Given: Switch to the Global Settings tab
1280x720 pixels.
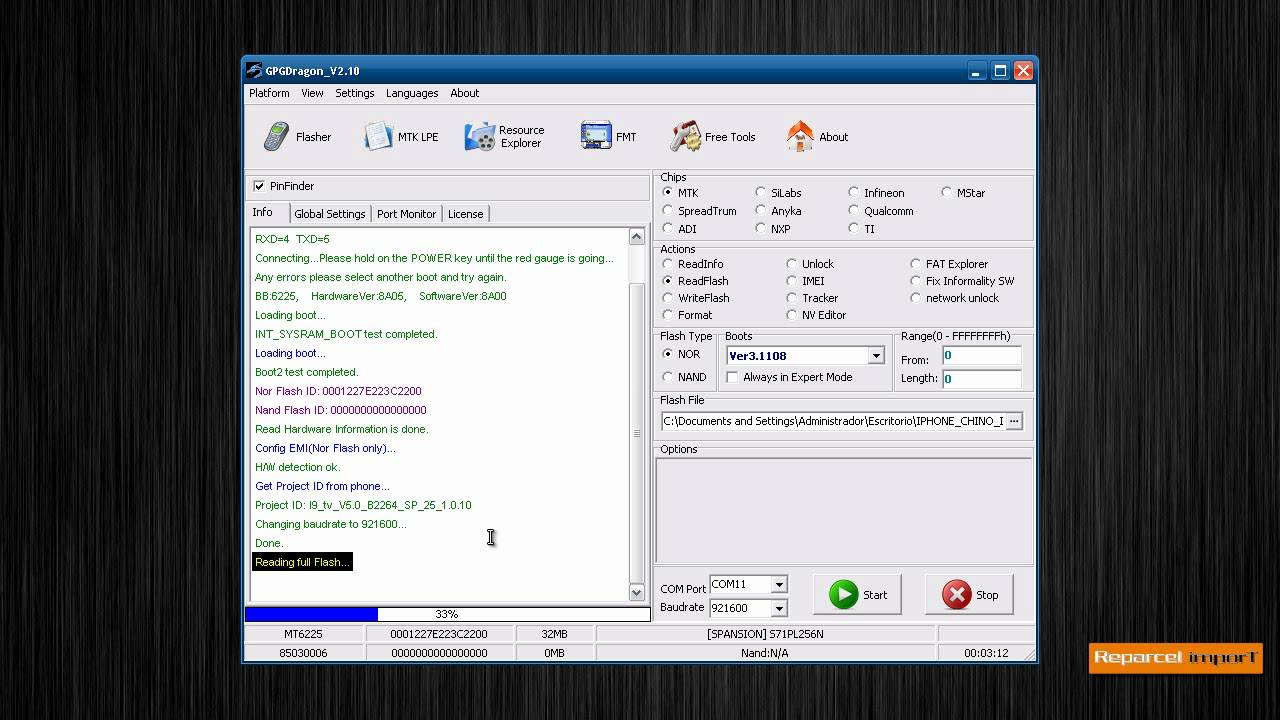Looking at the screenshot, I should tap(330, 214).
